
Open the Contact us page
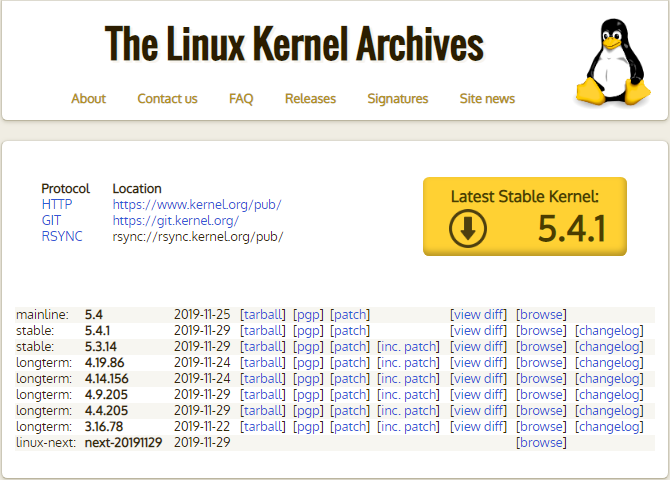[168, 99]
